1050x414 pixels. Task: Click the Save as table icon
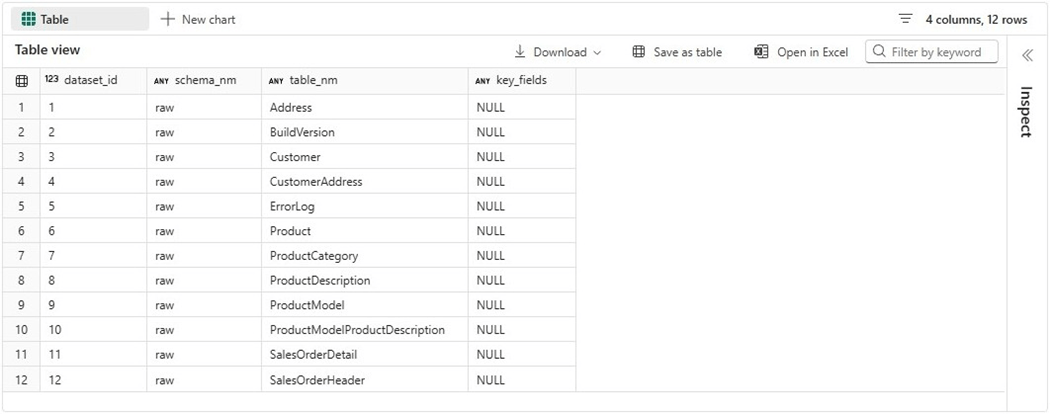(639, 52)
